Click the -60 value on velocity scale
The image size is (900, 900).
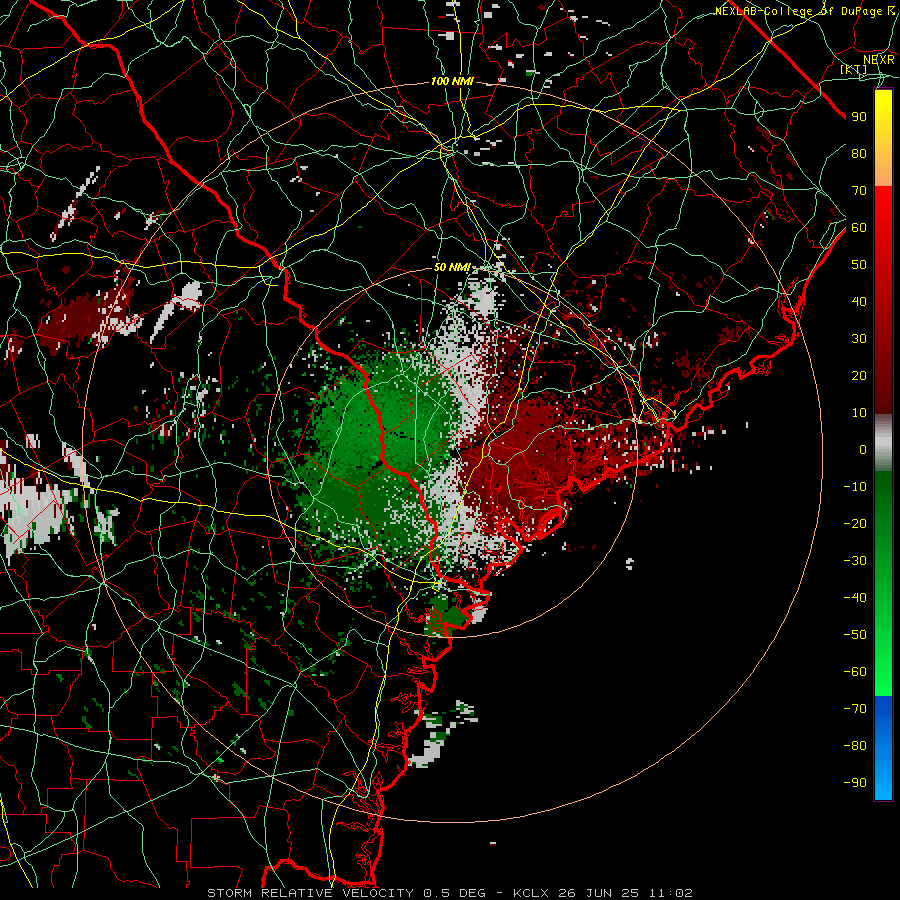tap(855, 672)
